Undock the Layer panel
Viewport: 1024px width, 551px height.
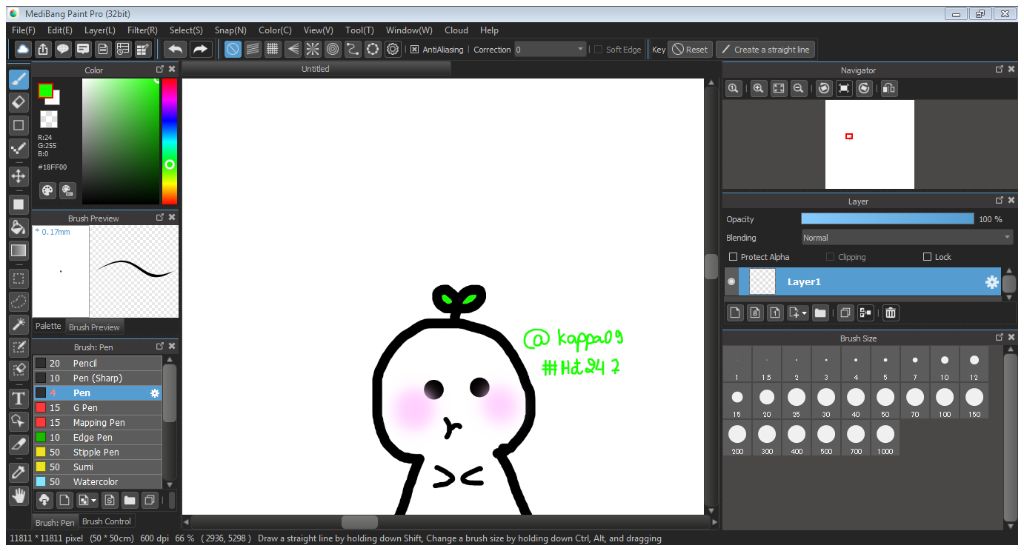tap(999, 200)
